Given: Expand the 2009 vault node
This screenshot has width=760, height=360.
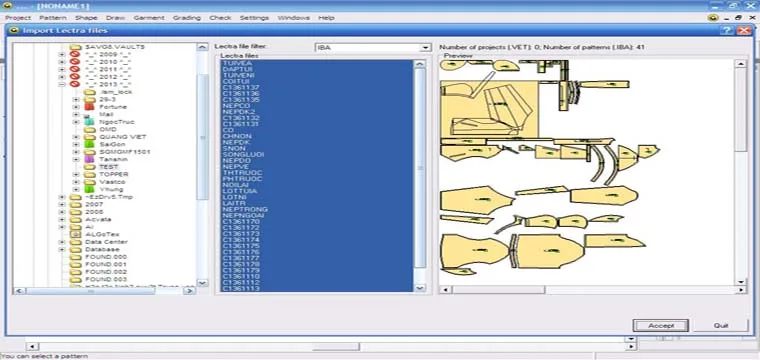Looking at the screenshot, I should pos(62,54).
